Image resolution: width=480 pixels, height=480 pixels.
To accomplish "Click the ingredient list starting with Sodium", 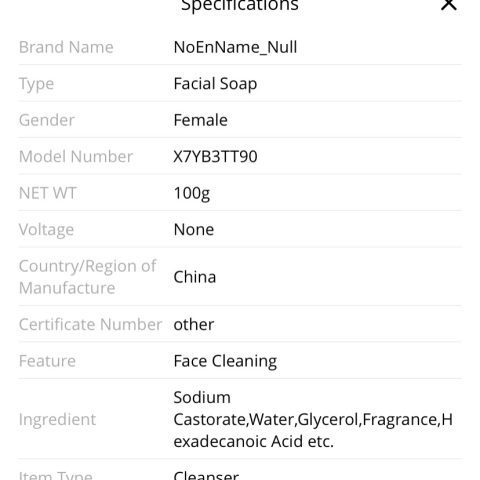I will pyautogui.click(x=313, y=419).
